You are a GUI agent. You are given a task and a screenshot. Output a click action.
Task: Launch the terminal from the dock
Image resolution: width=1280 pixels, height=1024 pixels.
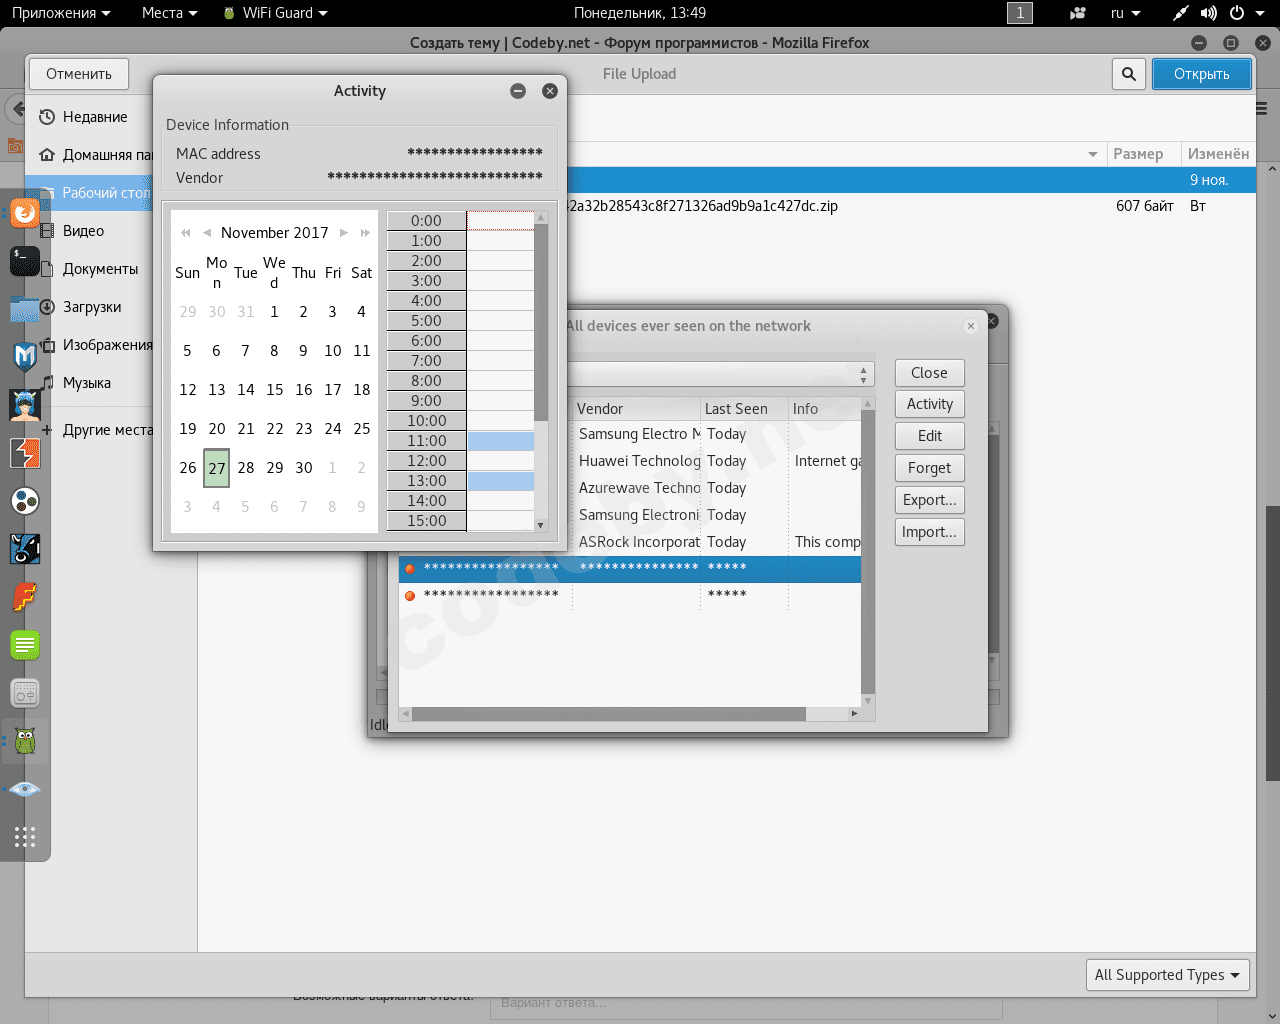[24, 261]
